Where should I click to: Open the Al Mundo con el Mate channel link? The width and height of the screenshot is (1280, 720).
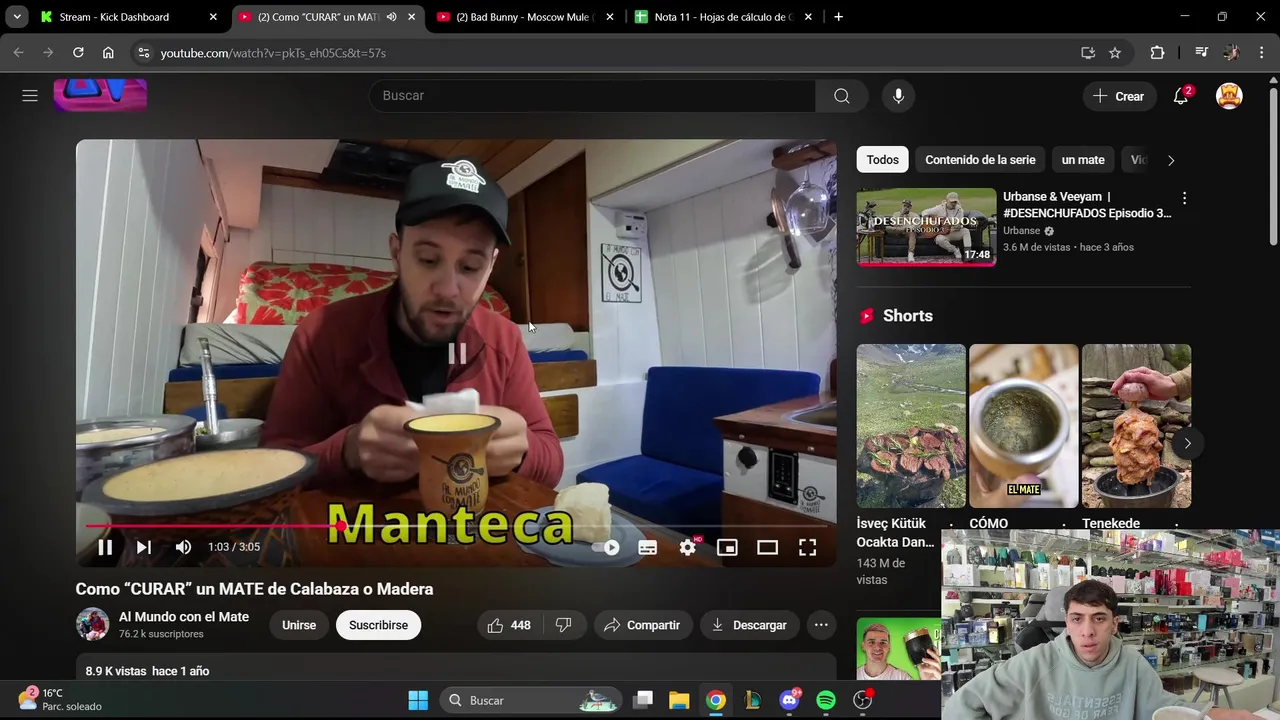[184, 617]
